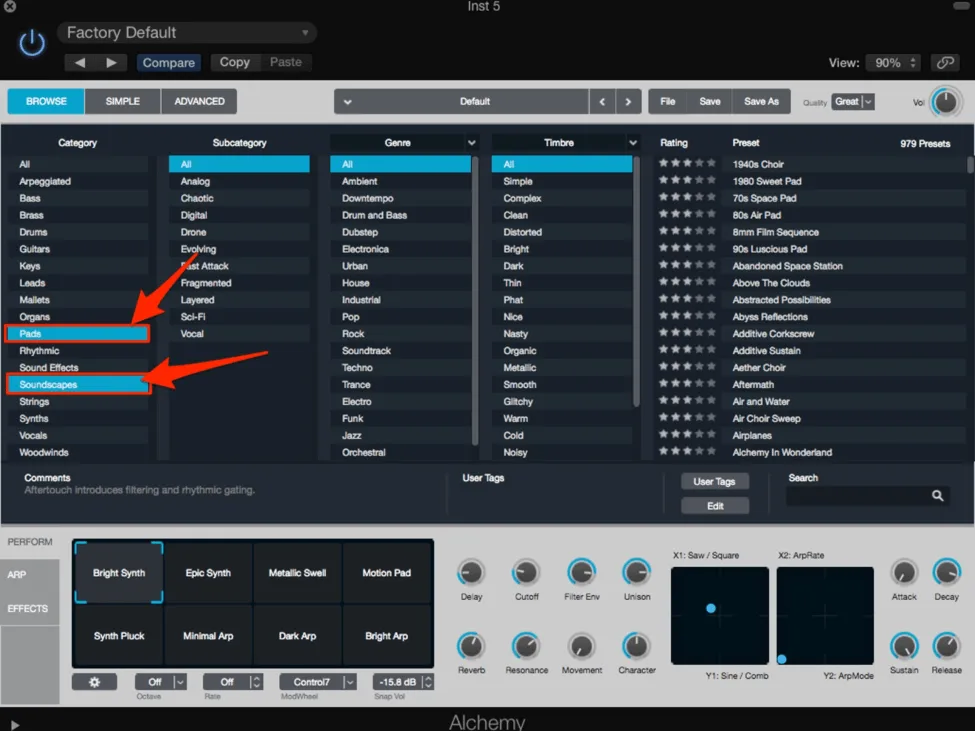This screenshot has width=975, height=731.
Task: Open the PERFORM section tab
Action: point(30,542)
